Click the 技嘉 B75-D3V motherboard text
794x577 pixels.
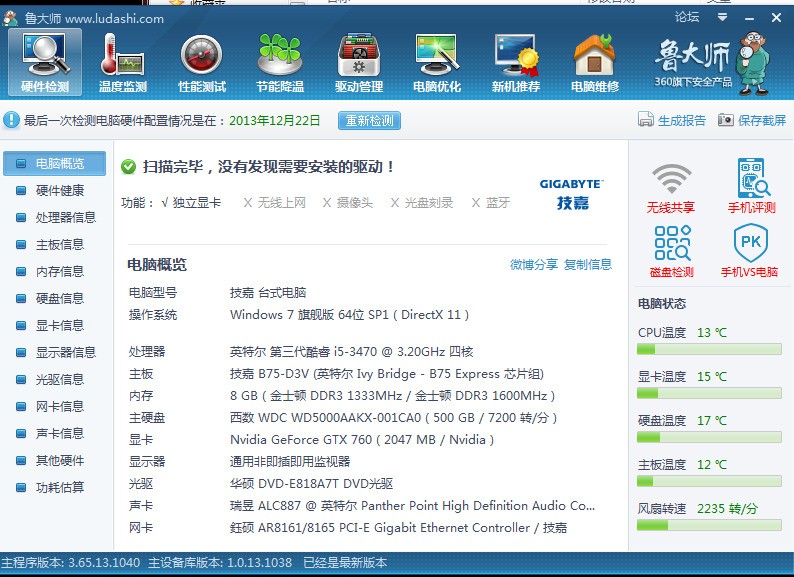[x=387, y=374]
